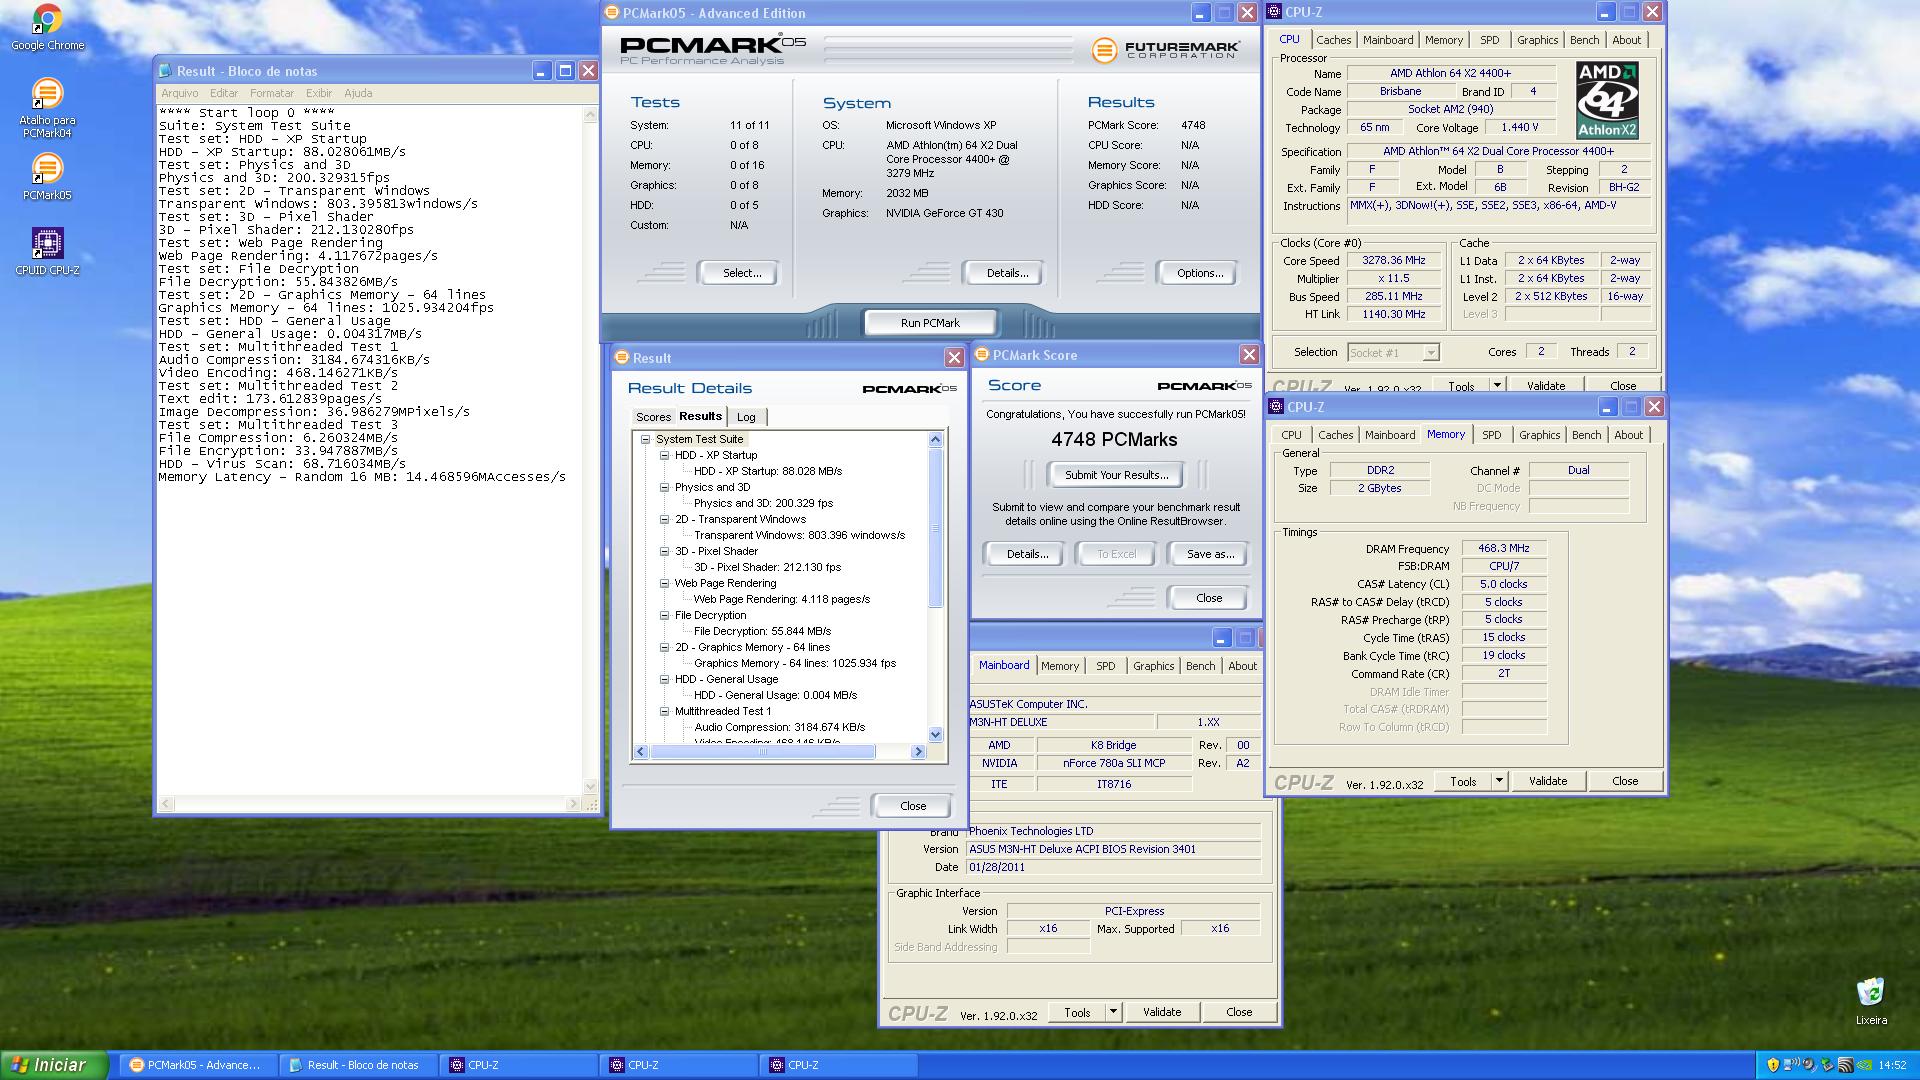Click the Save as... button in PCMark Score
This screenshot has height=1080, width=1920.
pyautogui.click(x=1210, y=554)
